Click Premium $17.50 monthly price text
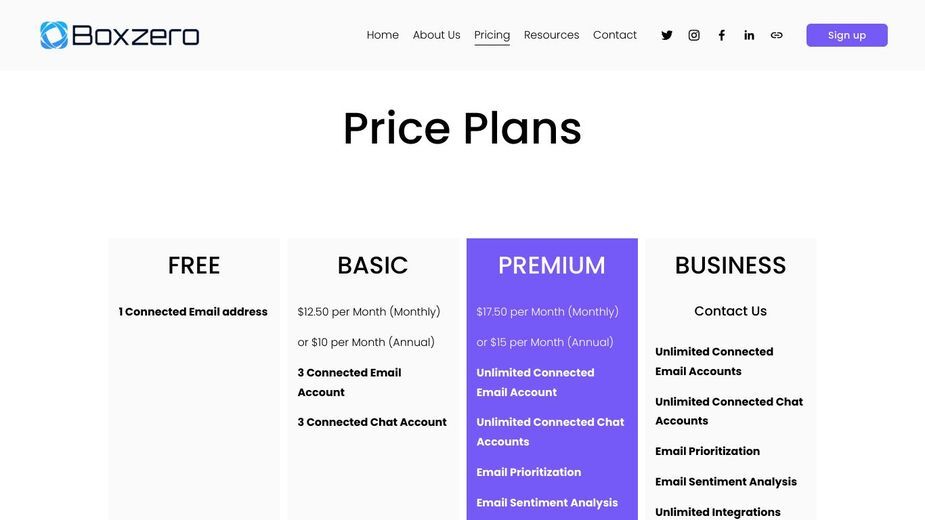925x520 pixels. pos(547,312)
